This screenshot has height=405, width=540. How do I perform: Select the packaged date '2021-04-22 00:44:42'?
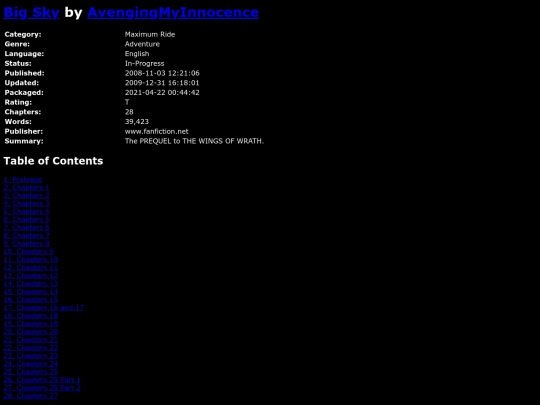[162, 92]
